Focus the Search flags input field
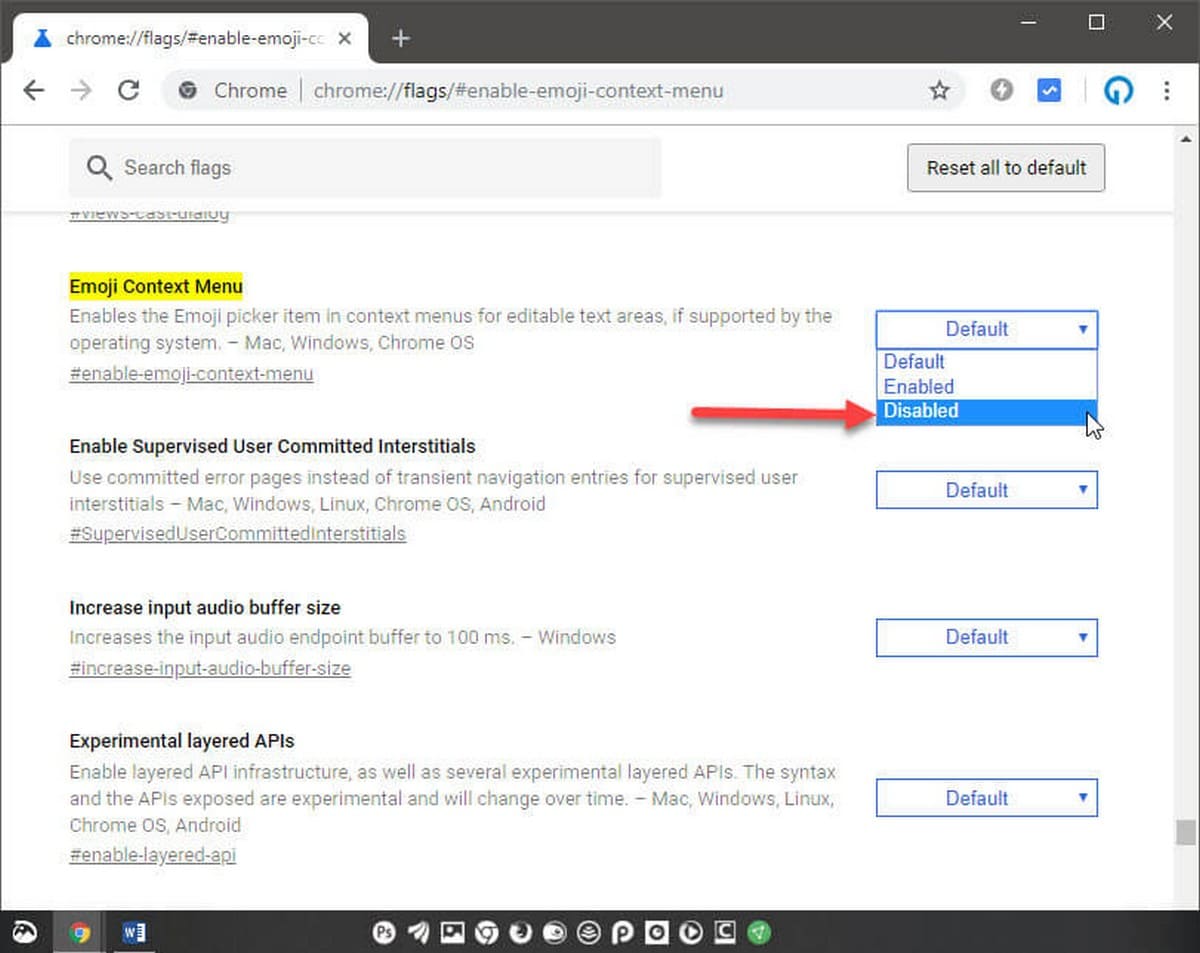 (365, 168)
